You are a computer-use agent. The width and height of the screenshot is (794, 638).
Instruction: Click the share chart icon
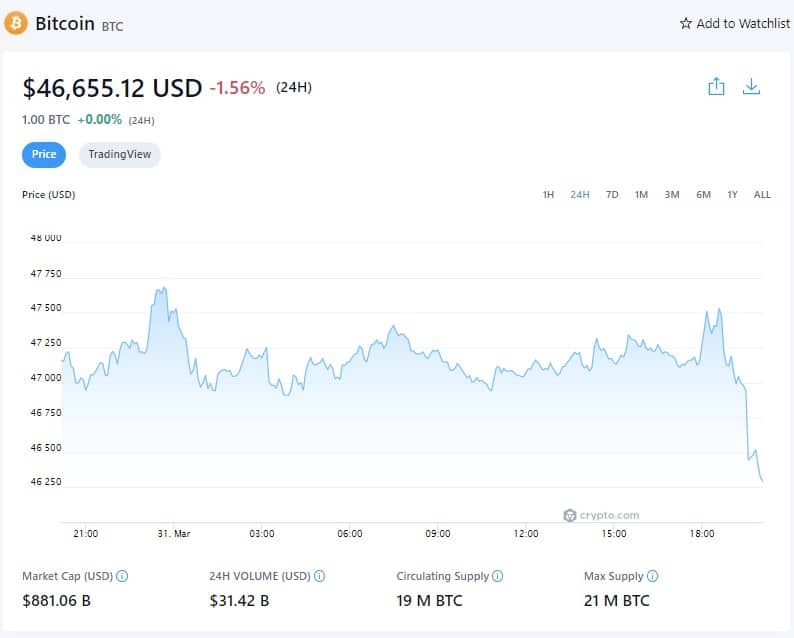(716, 87)
